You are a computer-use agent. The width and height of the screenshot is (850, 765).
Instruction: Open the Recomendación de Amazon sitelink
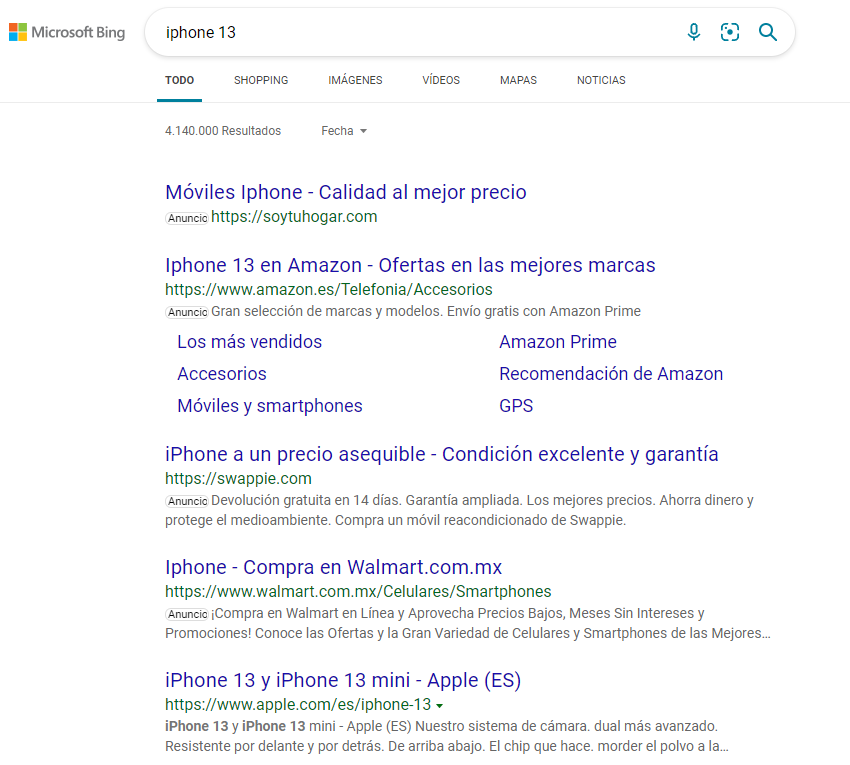611,374
